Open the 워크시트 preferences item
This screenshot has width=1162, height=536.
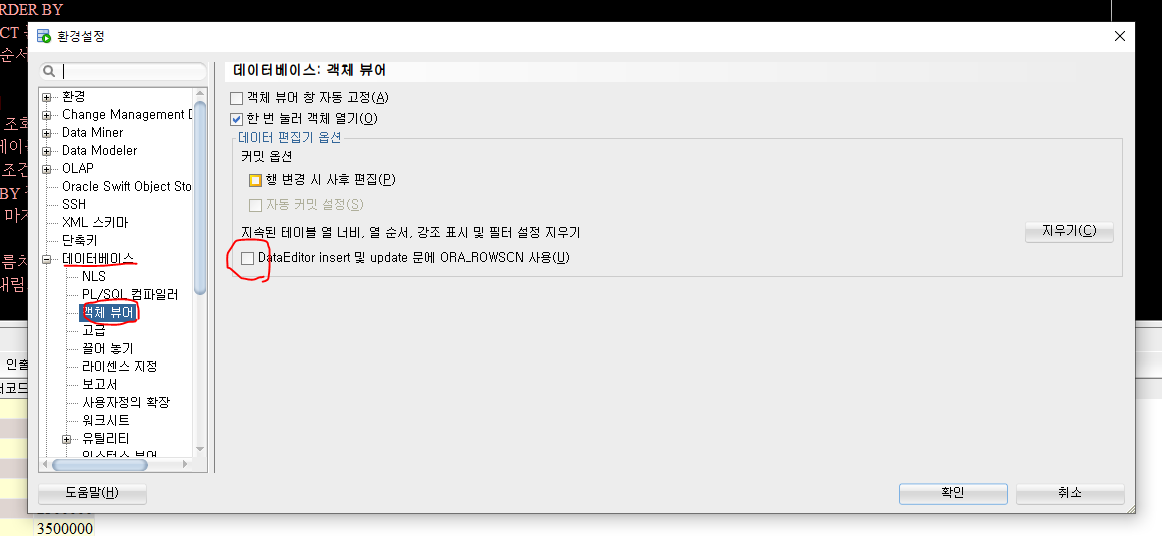105,420
